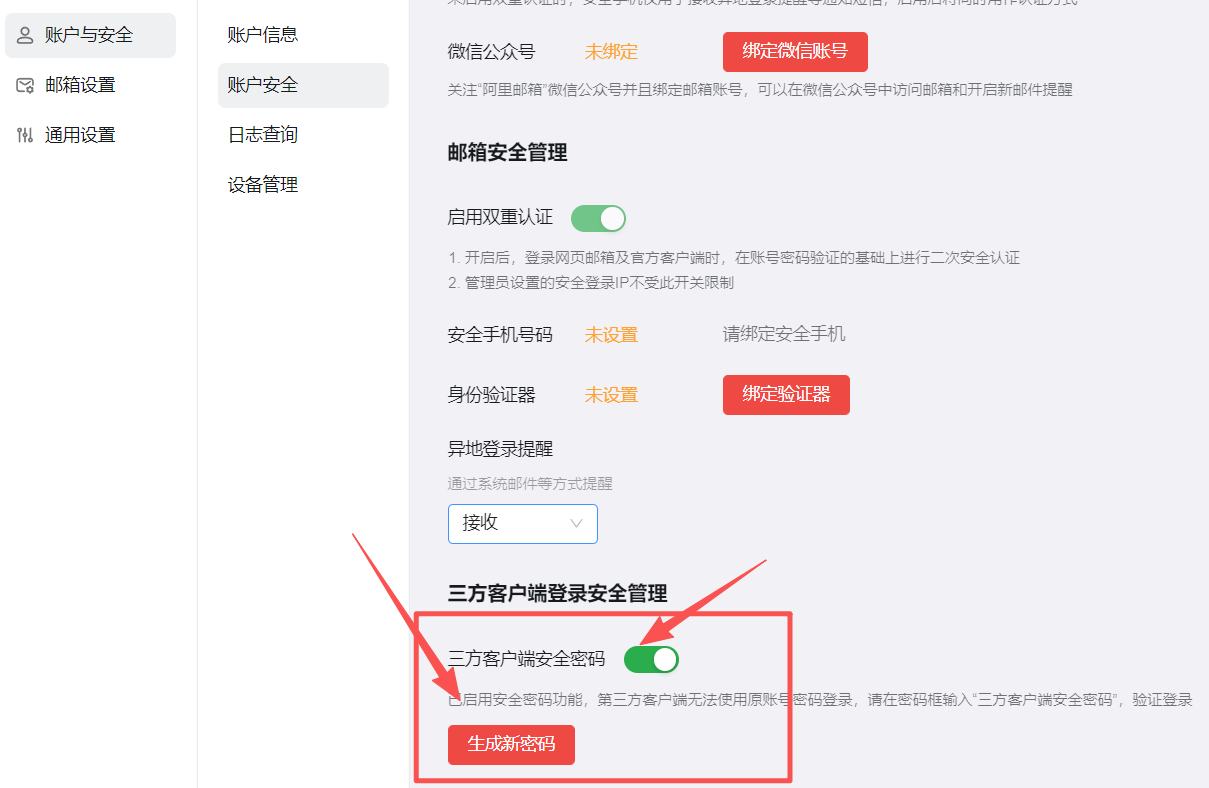Go to 邮箱设置 in the left sidebar
Viewport: 1209px width, 788px height.
(x=80, y=85)
